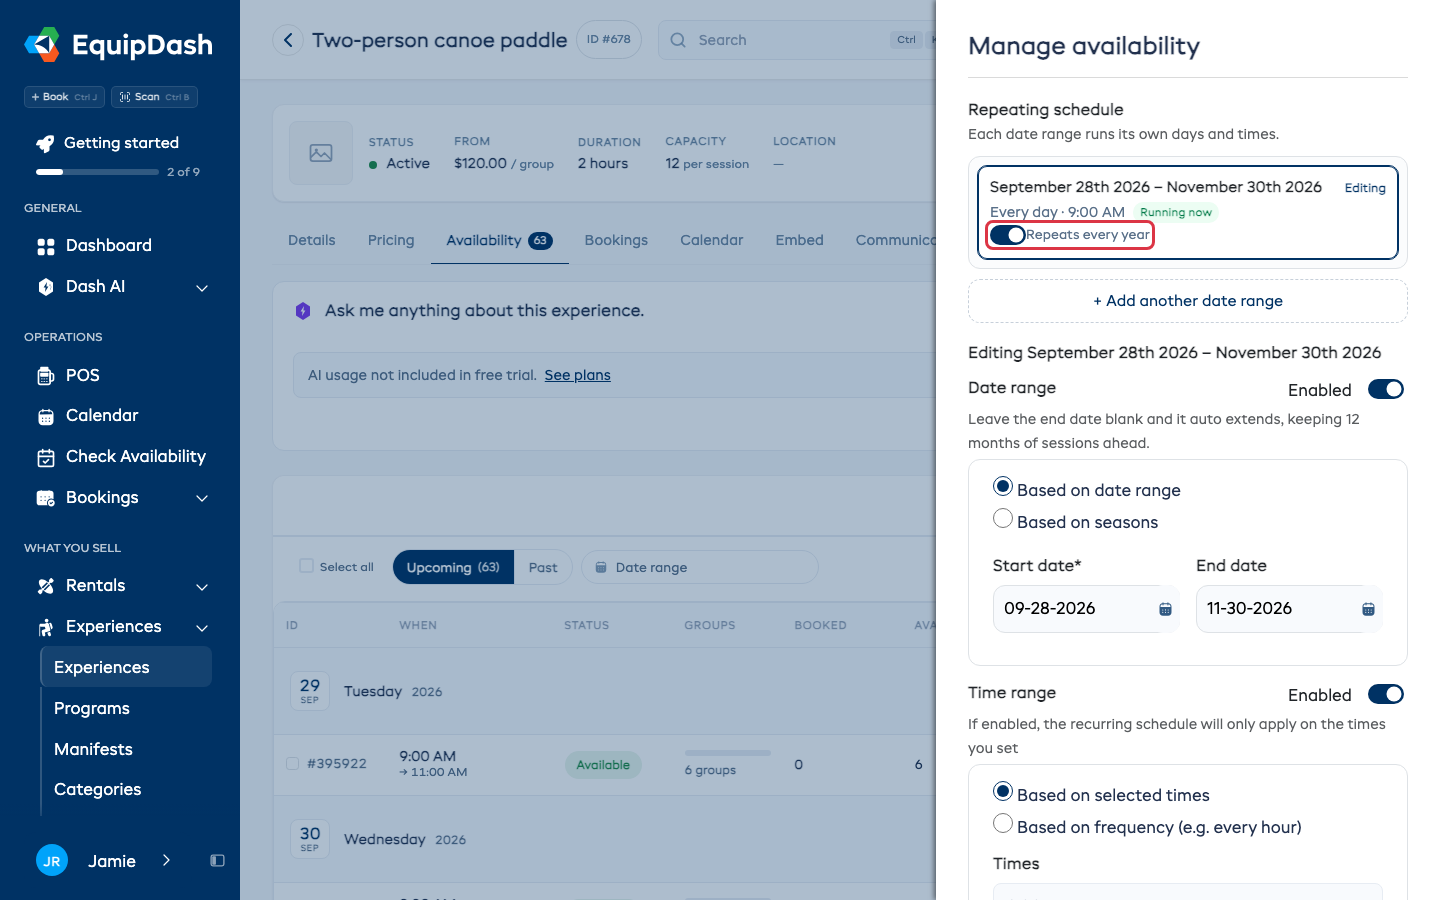Viewport: 1440px width, 900px height.
Task: Select Based on frequency radio option
Action: [1003, 824]
